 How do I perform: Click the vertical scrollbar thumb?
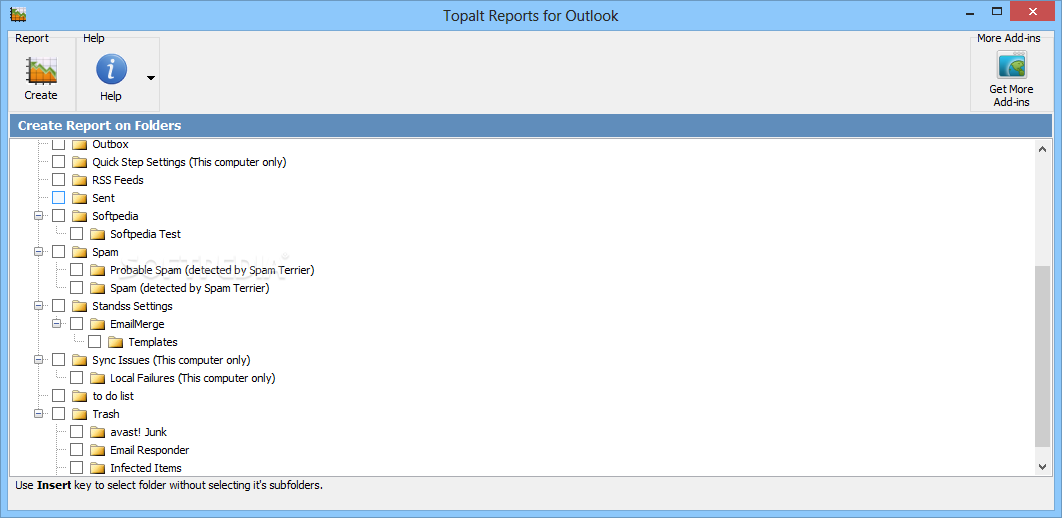pos(1043,355)
